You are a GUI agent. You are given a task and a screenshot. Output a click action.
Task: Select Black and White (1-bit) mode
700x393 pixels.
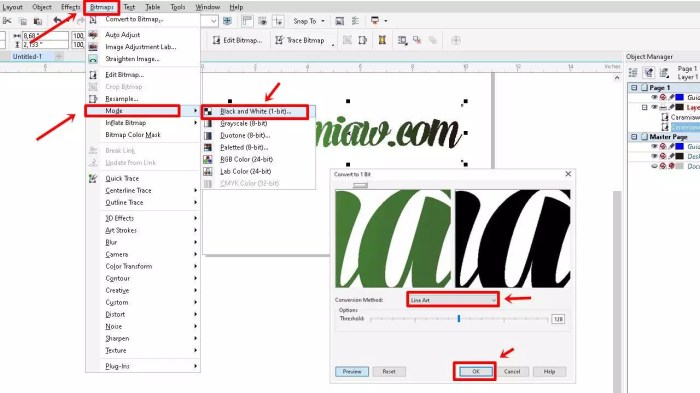pyautogui.click(x=255, y=111)
